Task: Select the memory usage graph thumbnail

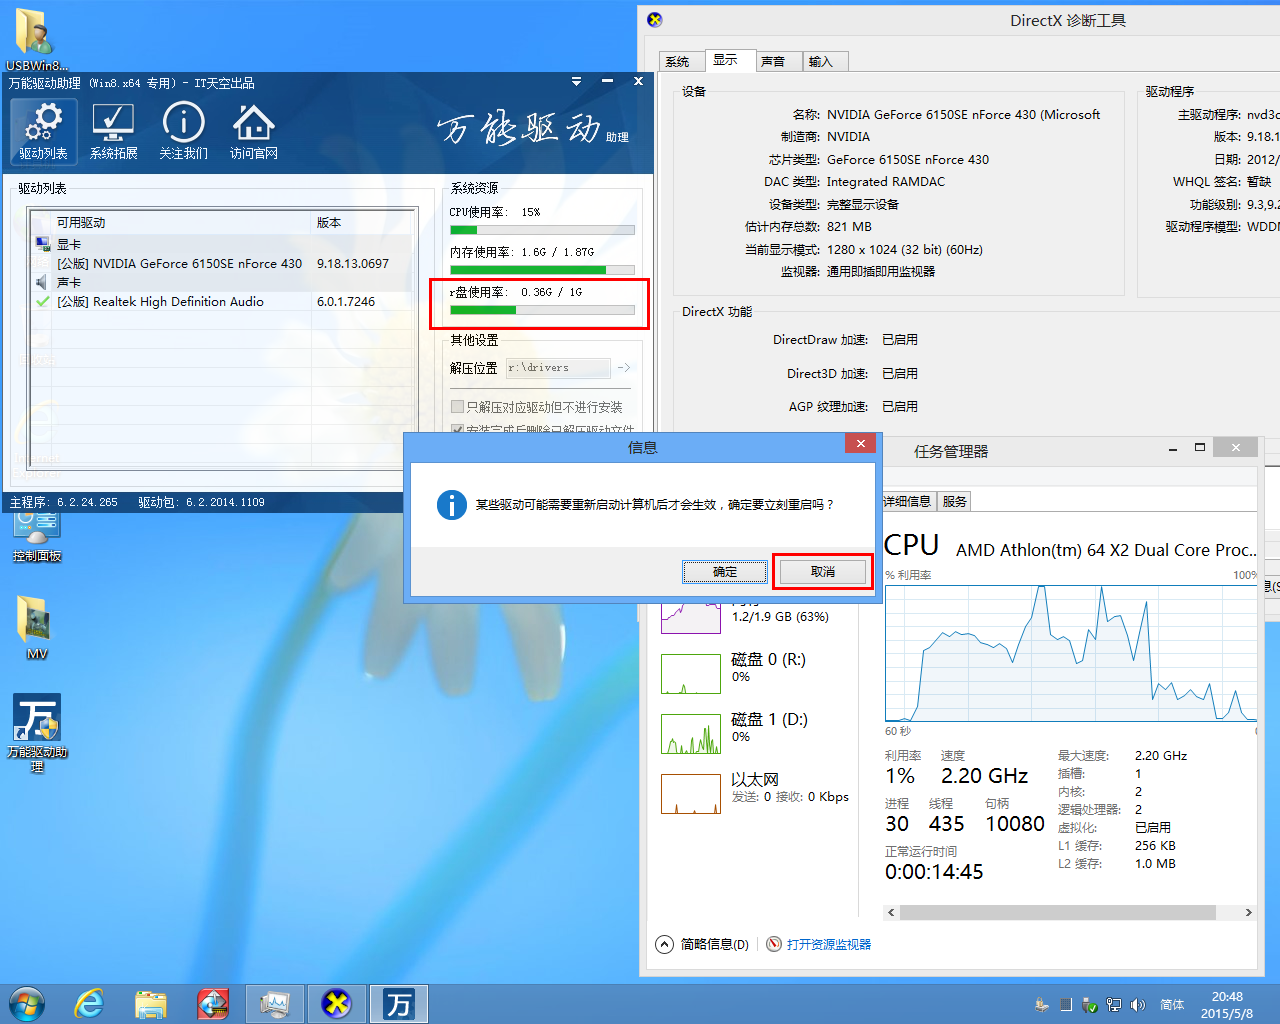Action: pos(691,618)
